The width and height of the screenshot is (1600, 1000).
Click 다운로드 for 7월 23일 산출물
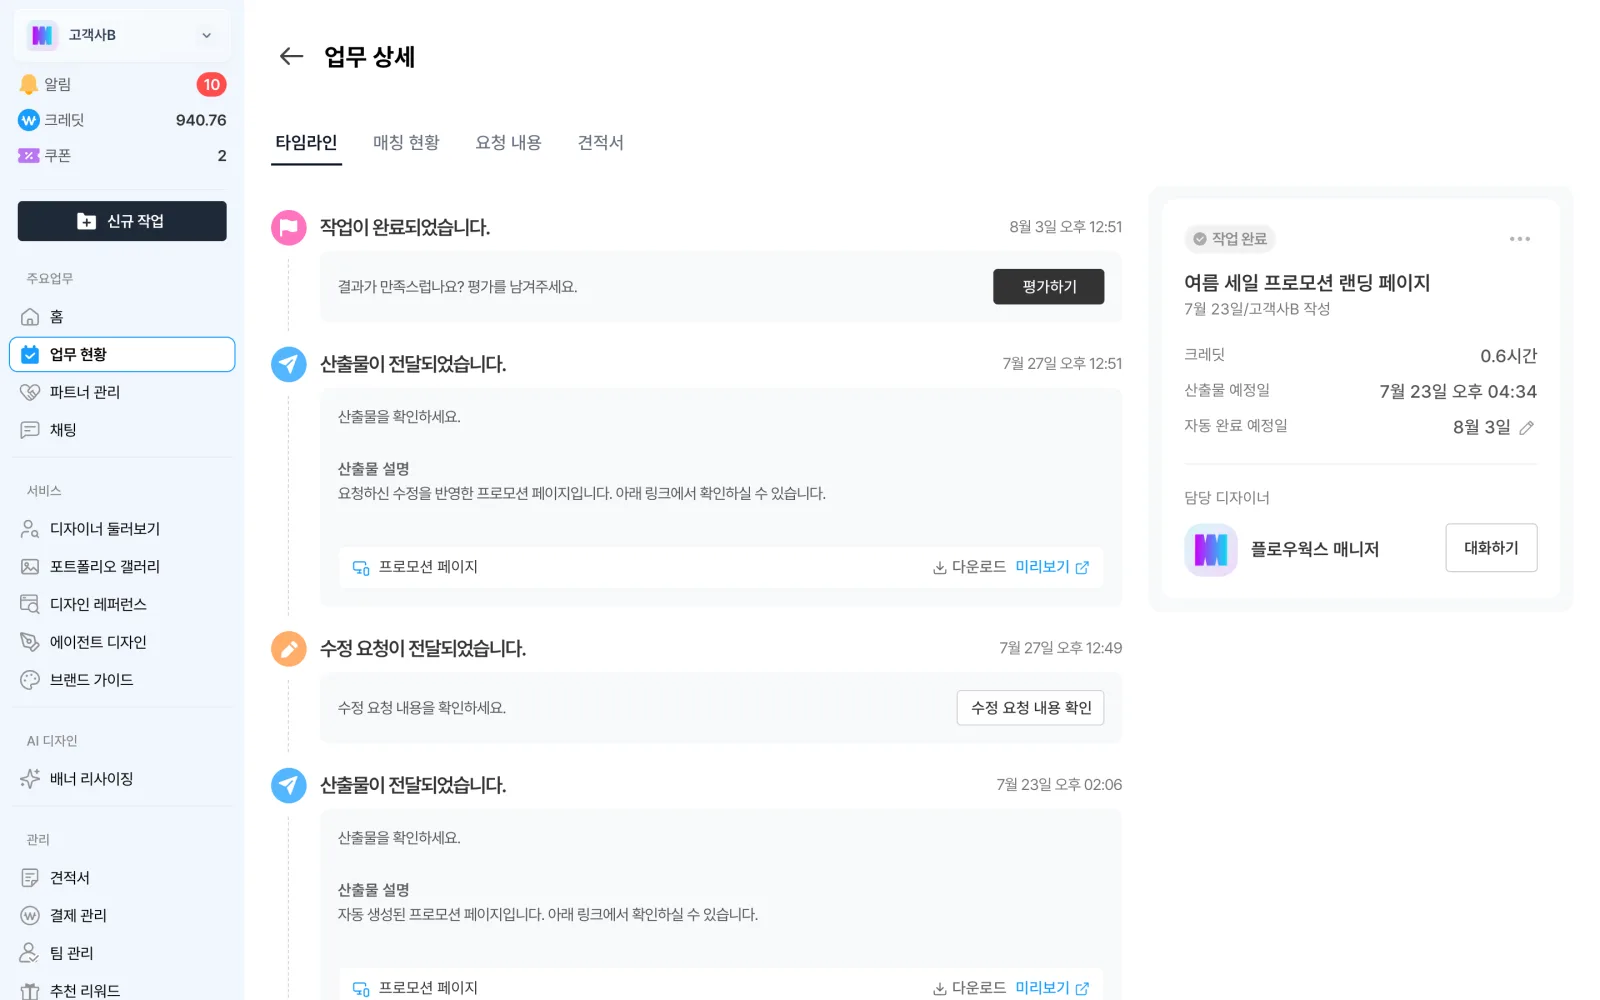pos(969,988)
